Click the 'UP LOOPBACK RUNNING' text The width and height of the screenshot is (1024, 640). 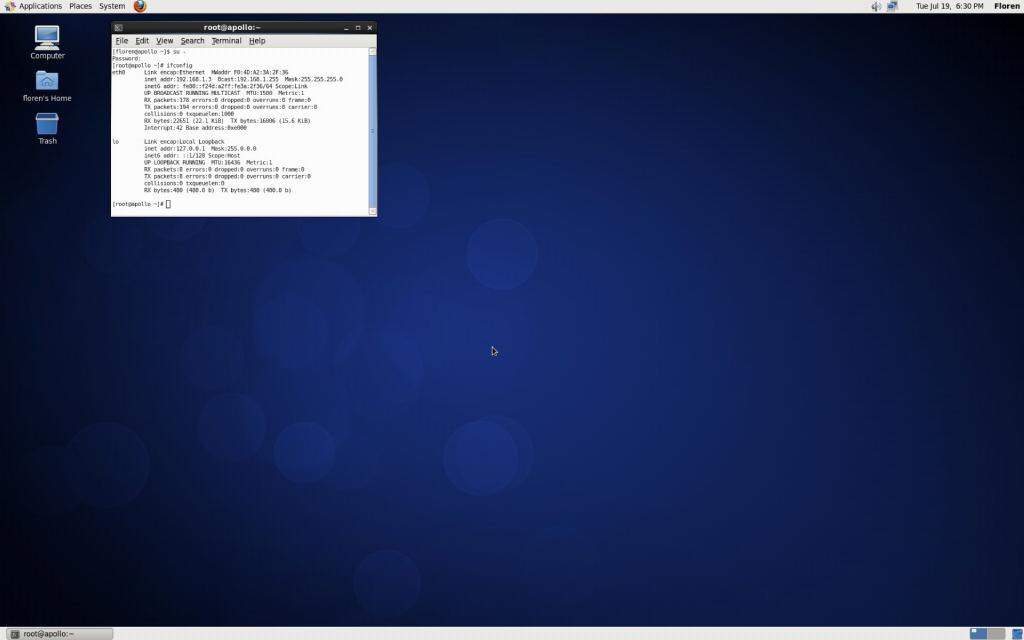tap(174, 163)
